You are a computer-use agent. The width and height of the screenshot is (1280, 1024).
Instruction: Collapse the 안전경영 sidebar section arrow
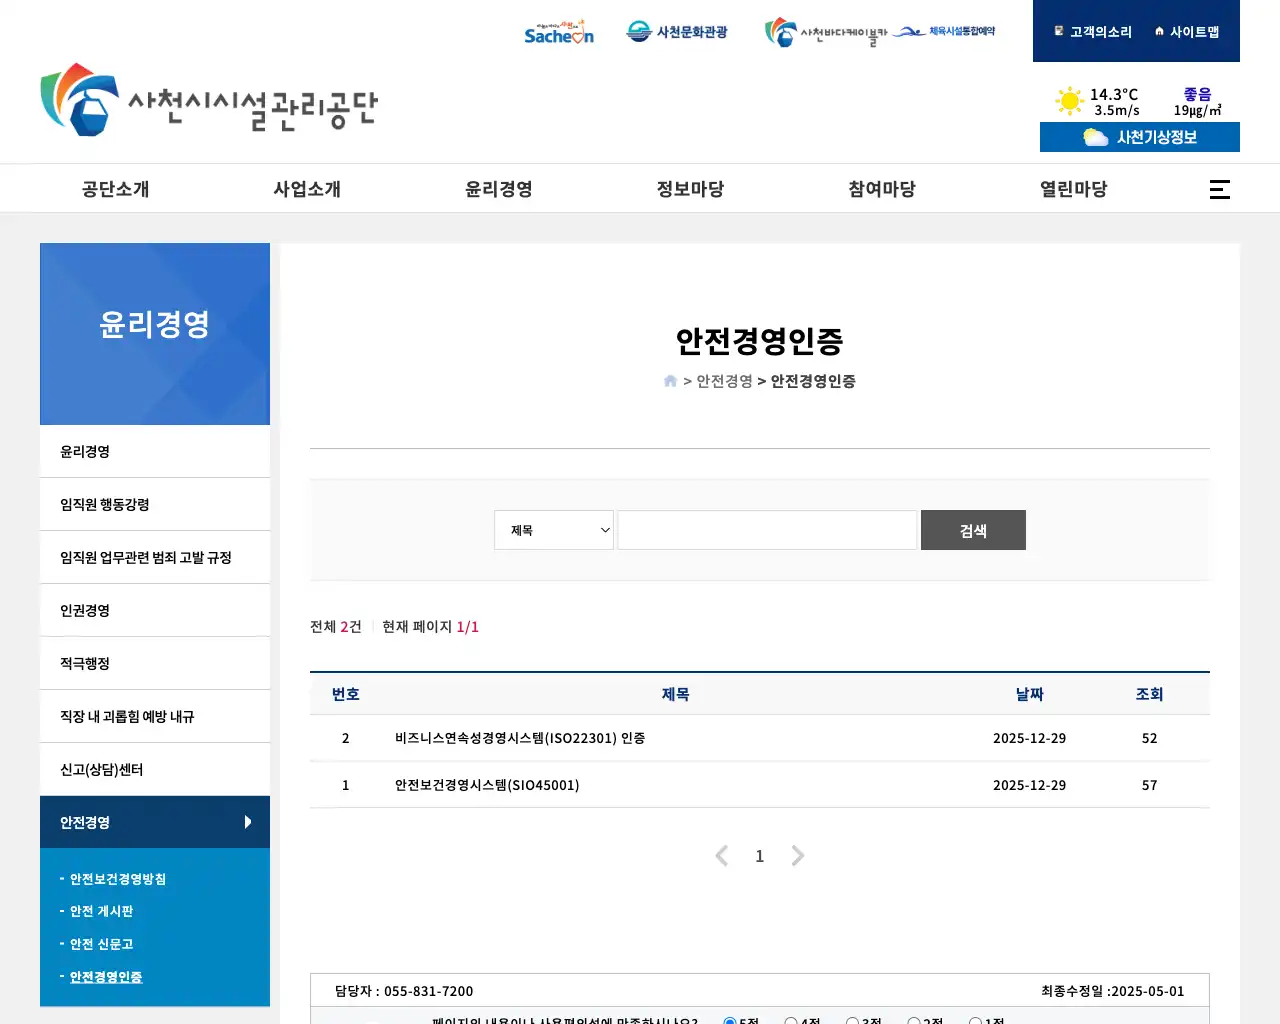pos(248,822)
